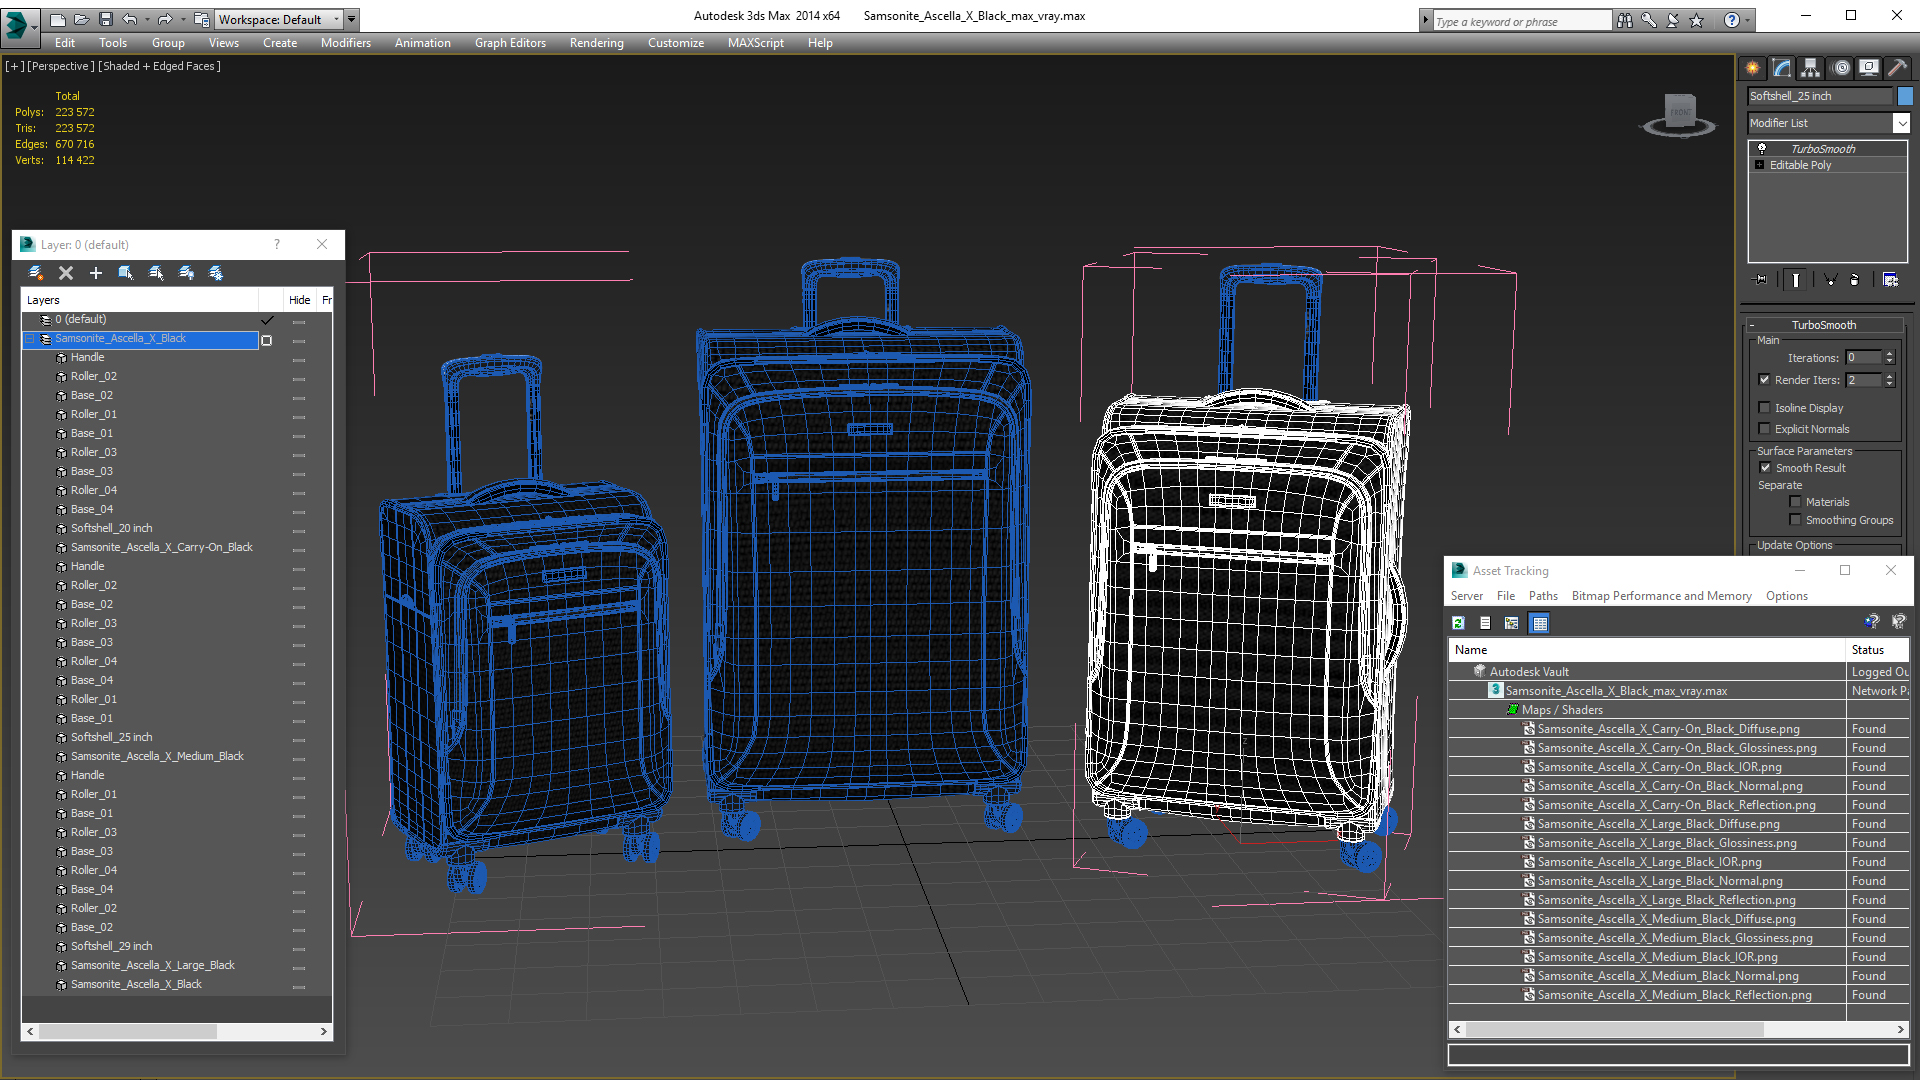
Task: Click Refresh icon in Asset Tracking toolbar
Action: (x=1459, y=623)
